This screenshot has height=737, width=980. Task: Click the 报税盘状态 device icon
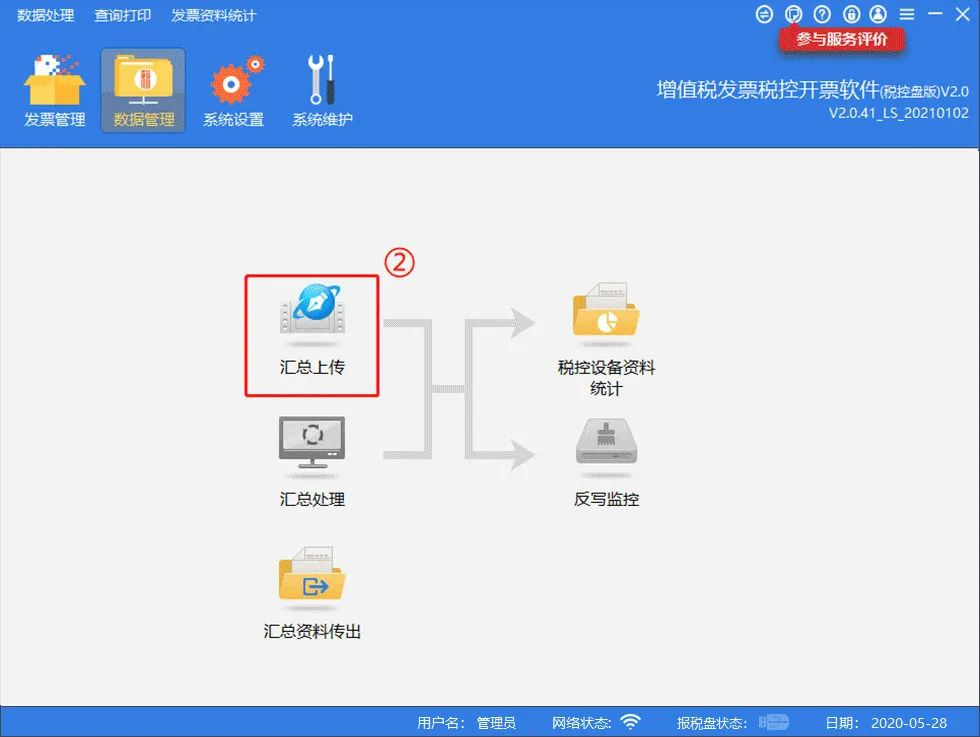click(774, 722)
